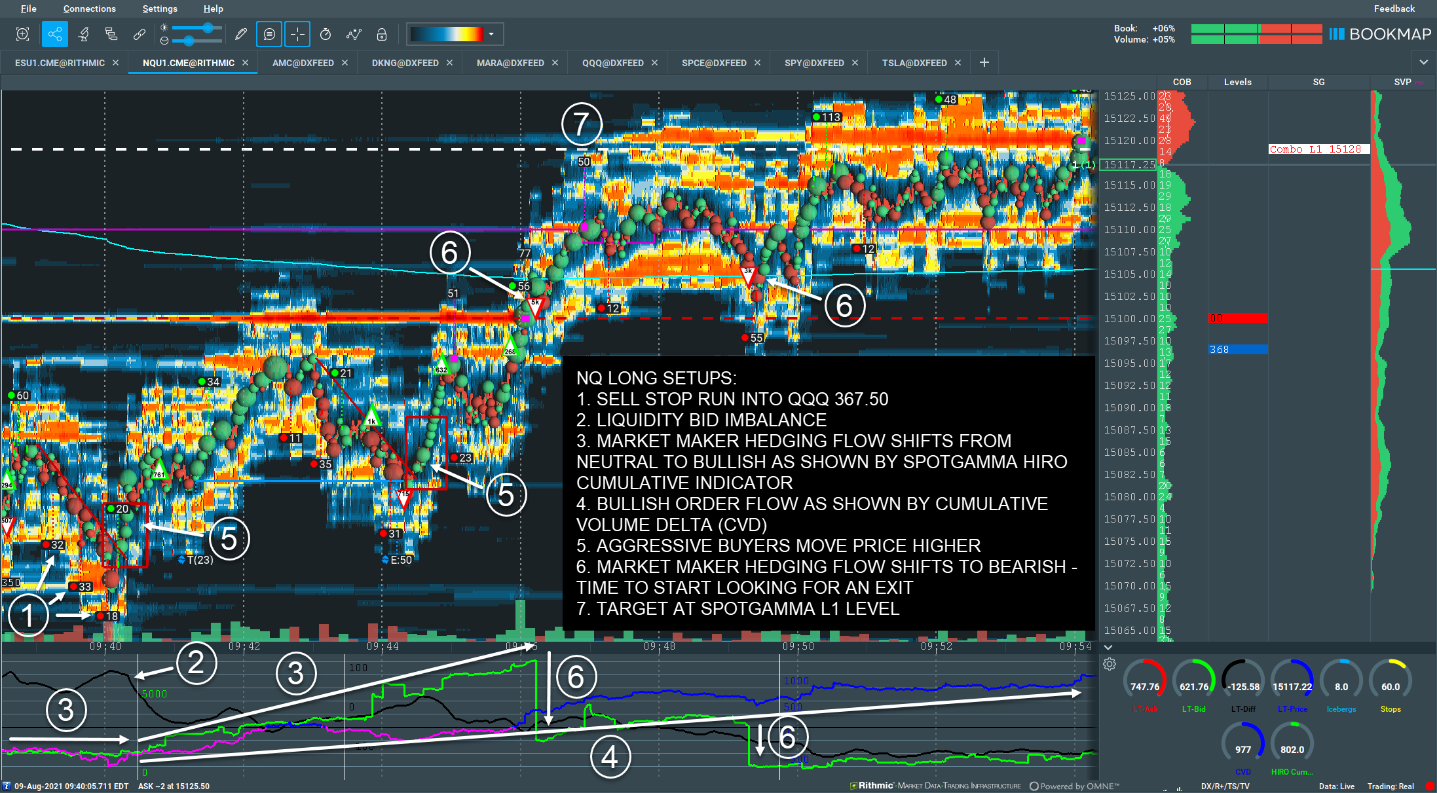Close the TSLA@DXFEED tab
This screenshot has width=1437, height=793.
(x=957, y=63)
